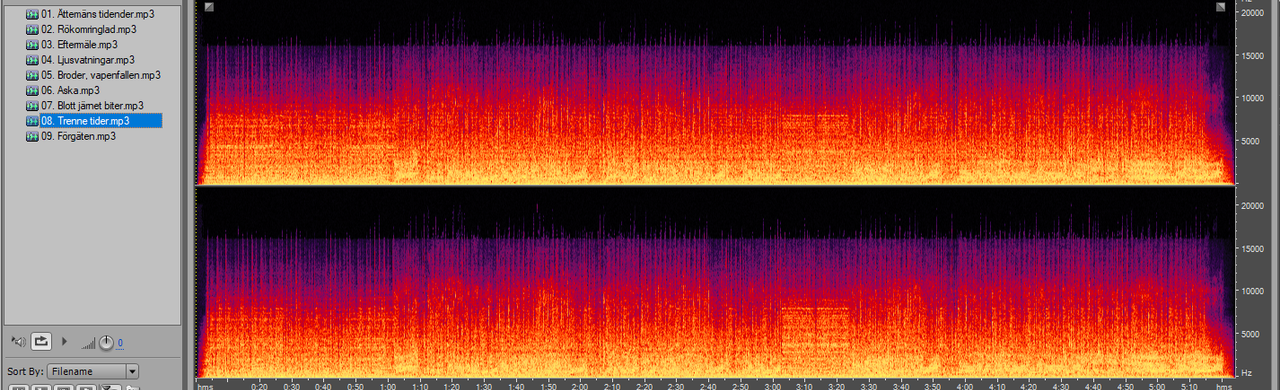Click the hms label at the ruler's right end
The image size is (1280, 390).
pos(1224,385)
